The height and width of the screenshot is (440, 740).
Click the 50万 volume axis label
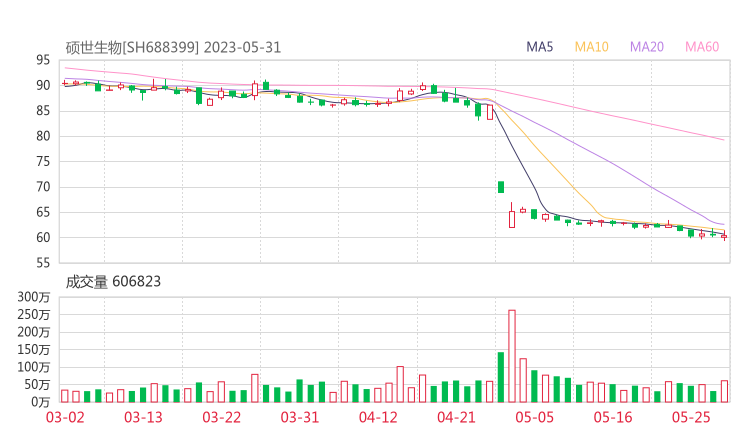click(37, 384)
